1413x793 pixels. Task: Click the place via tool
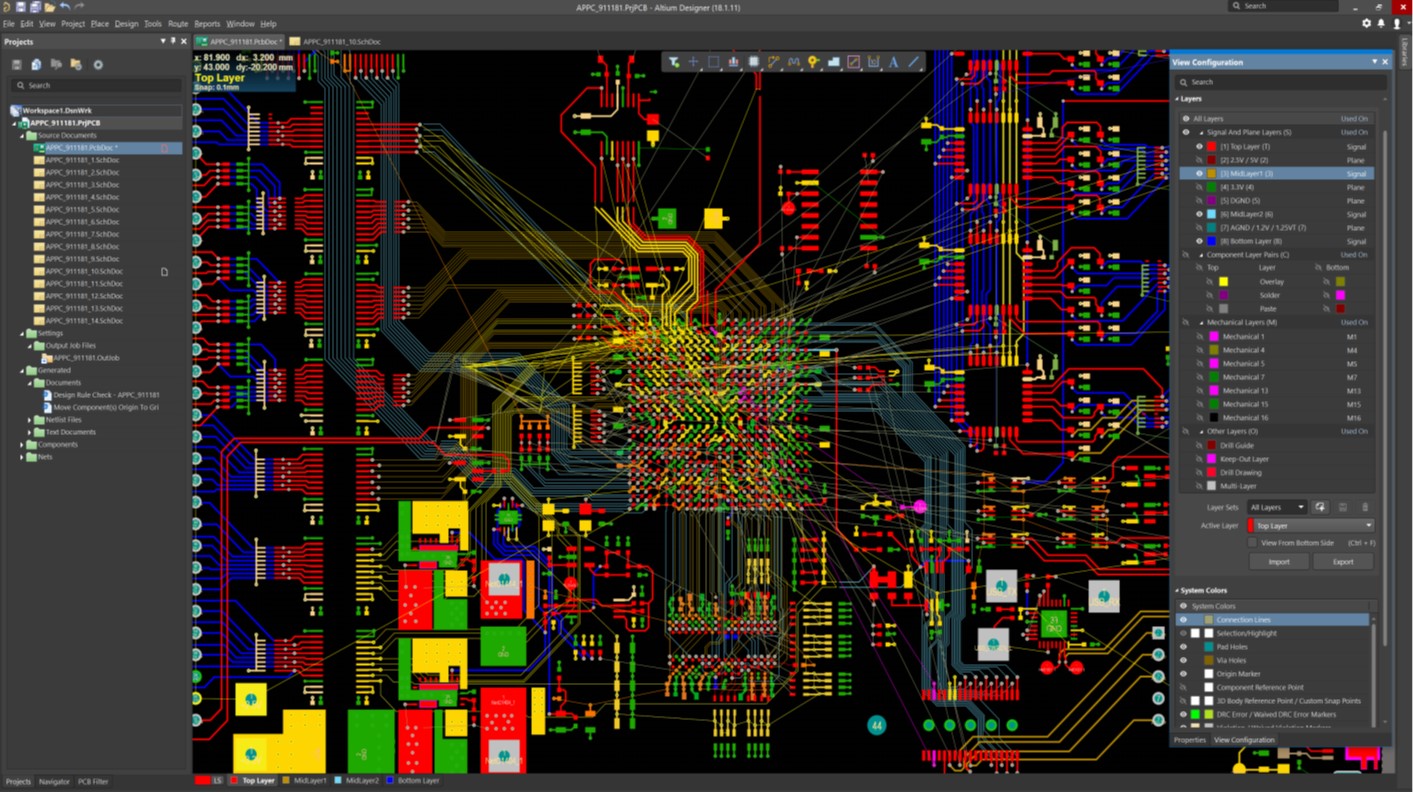coord(814,62)
